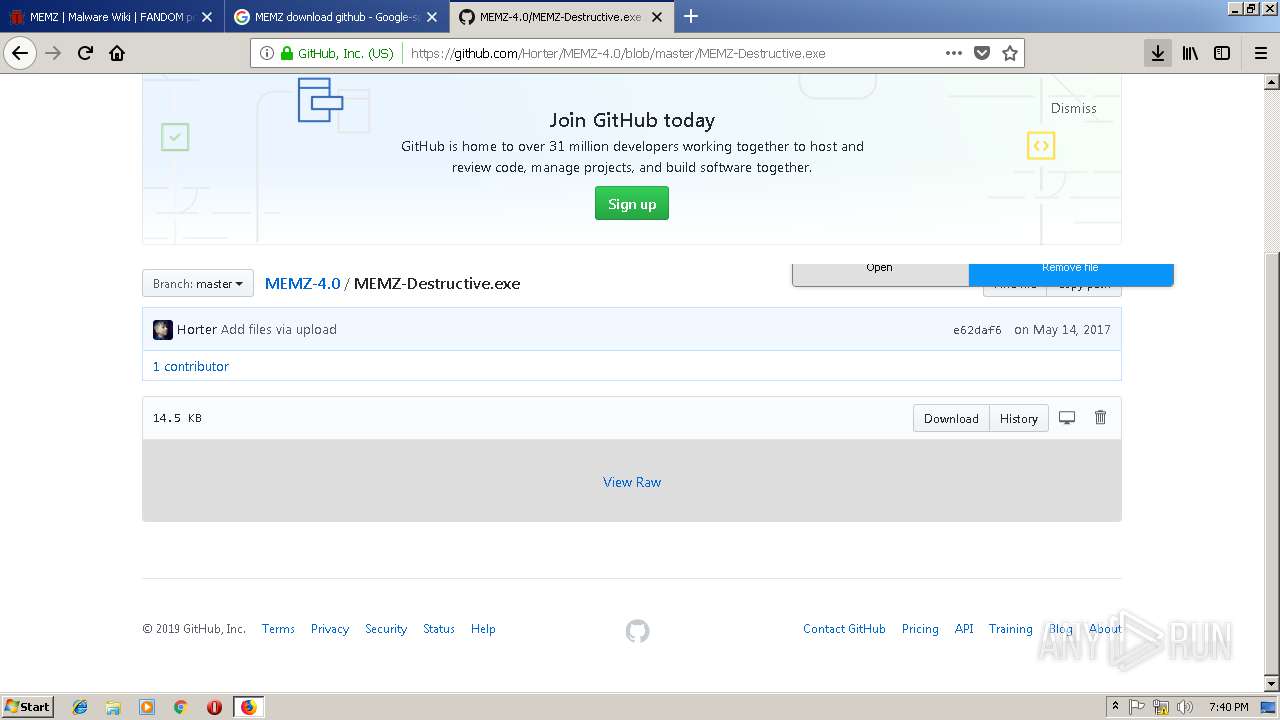Image resolution: width=1280 pixels, height=720 pixels.
Task: Open the Help footer link
Action: (x=483, y=629)
